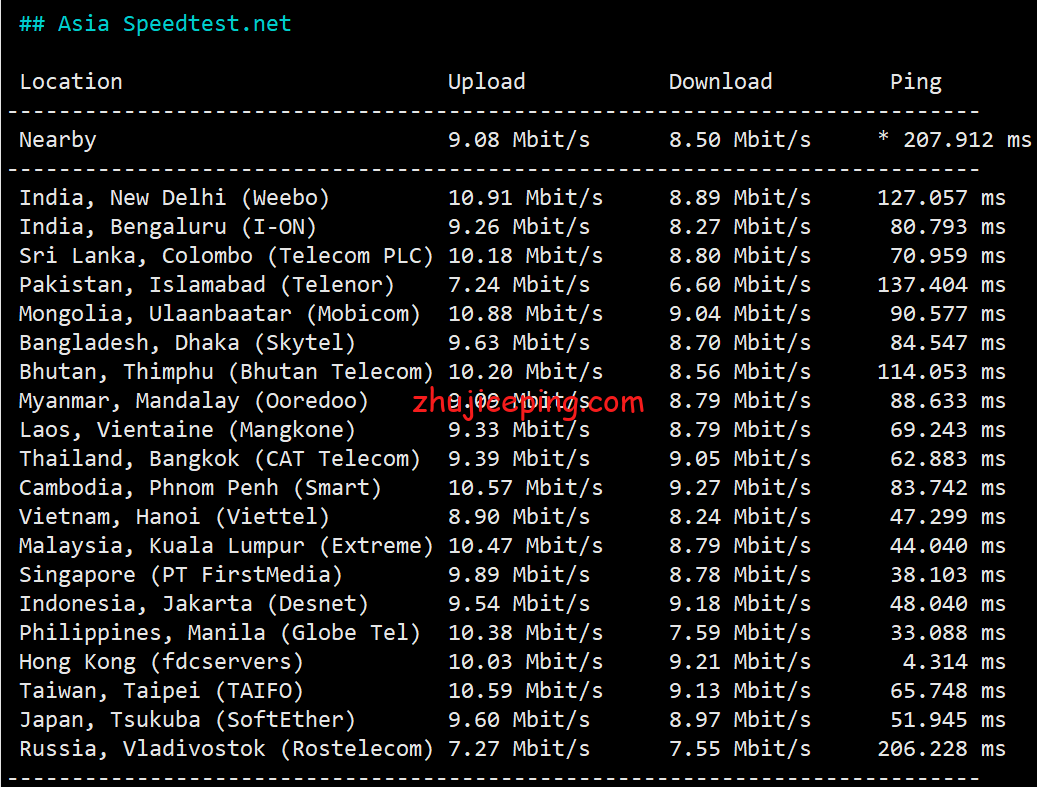1037x787 pixels.
Task: Click upload "10.18 Mbit/s" for Colombo
Action: click(525, 256)
